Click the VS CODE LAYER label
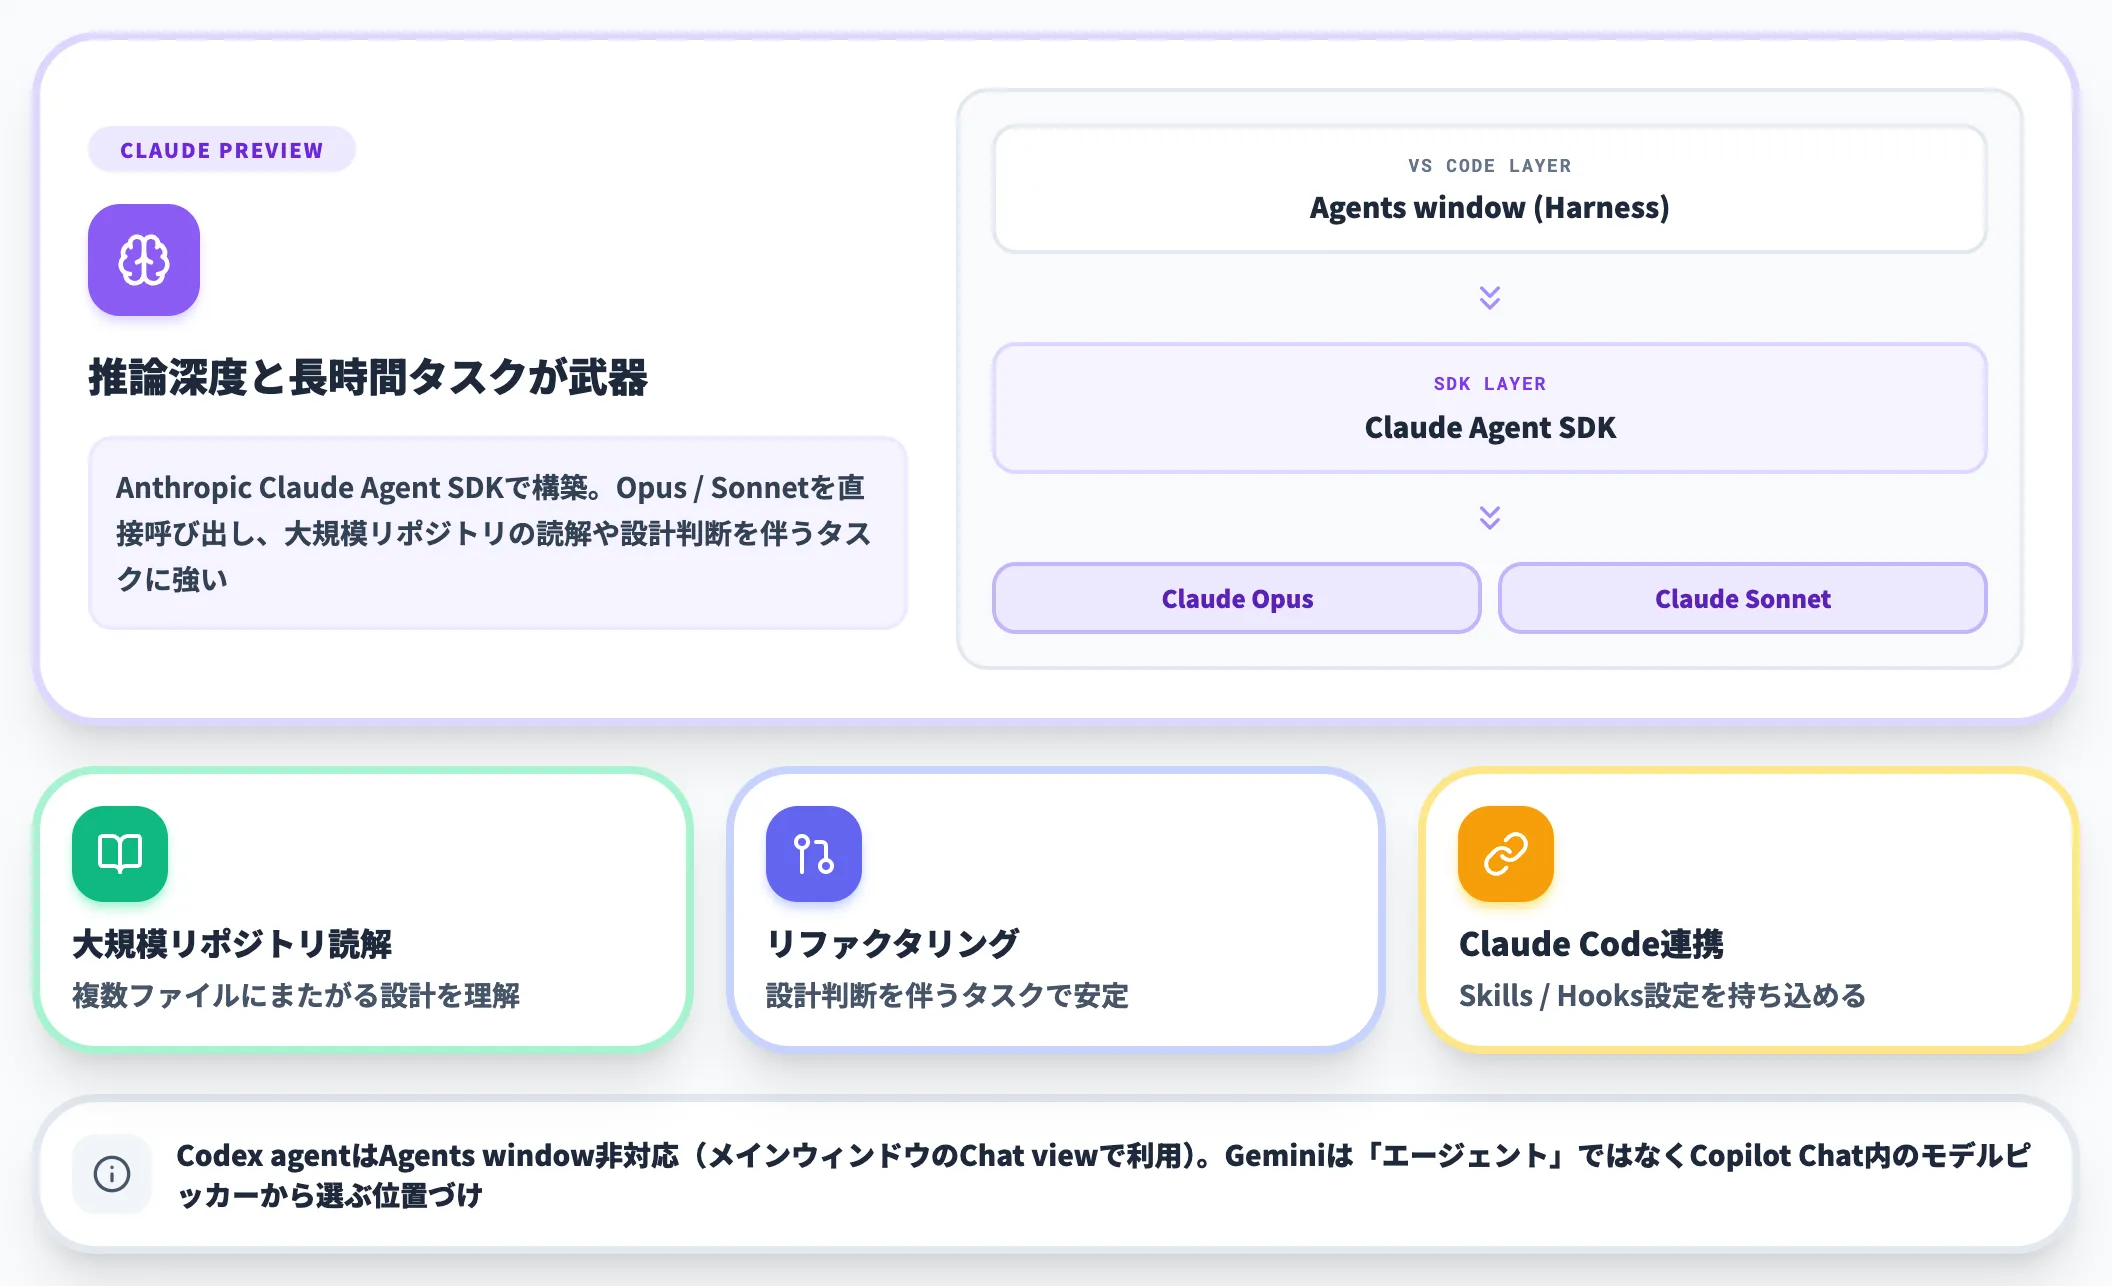Image resolution: width=2112 pixels, height=1286 pixels. point(1490,166)
